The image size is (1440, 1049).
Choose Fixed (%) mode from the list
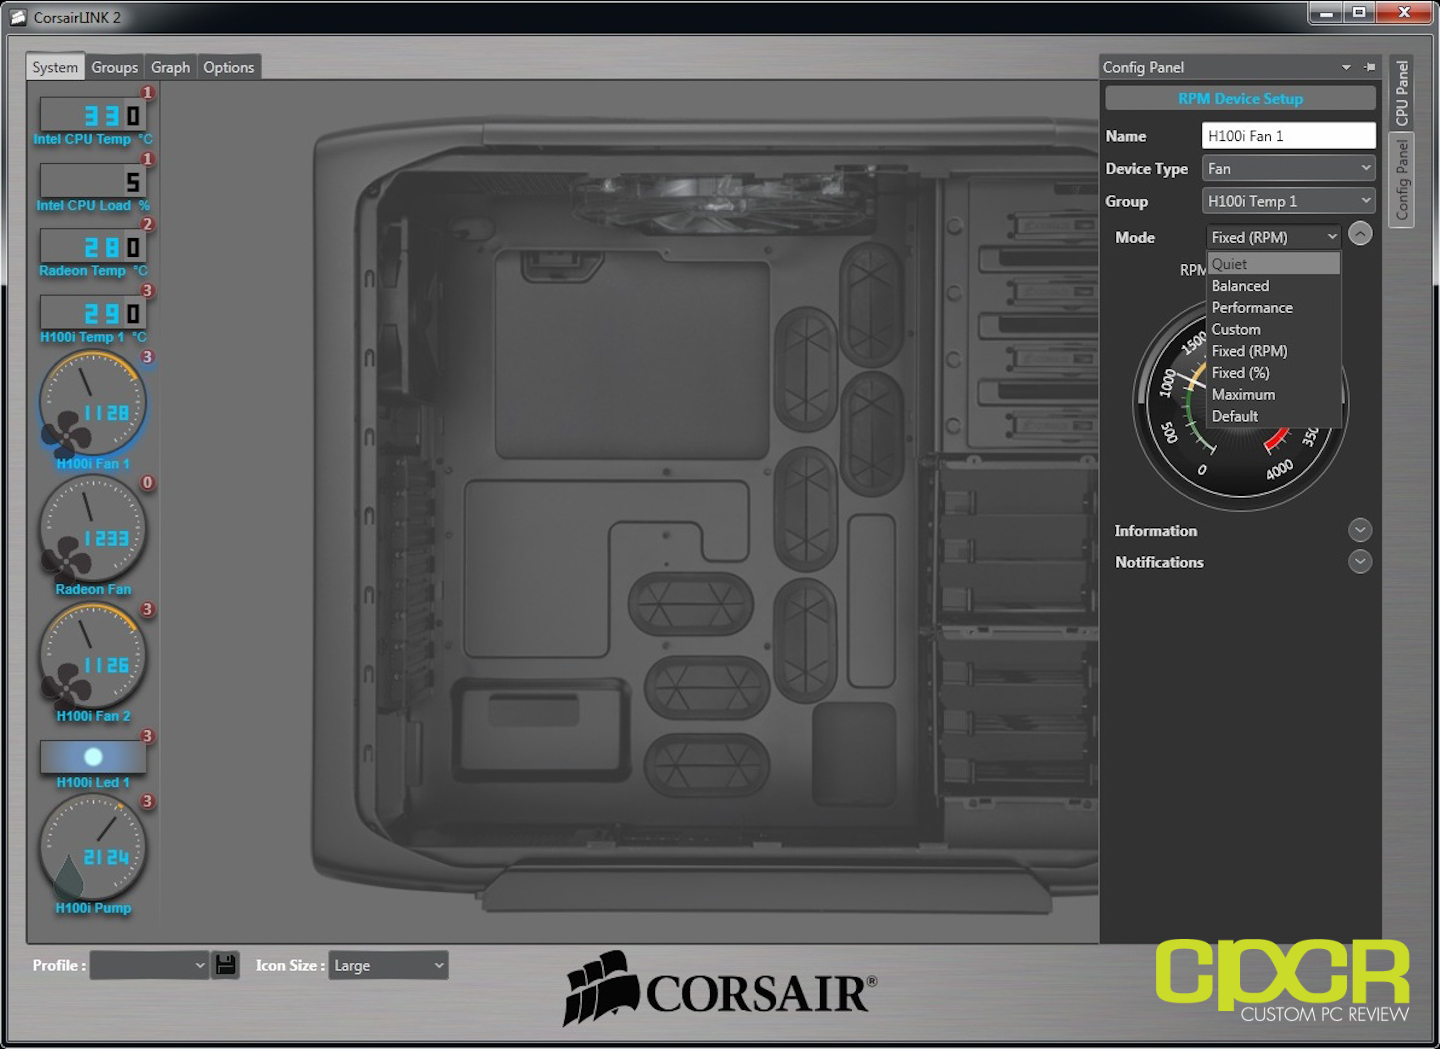click(x=1274, y=373)
